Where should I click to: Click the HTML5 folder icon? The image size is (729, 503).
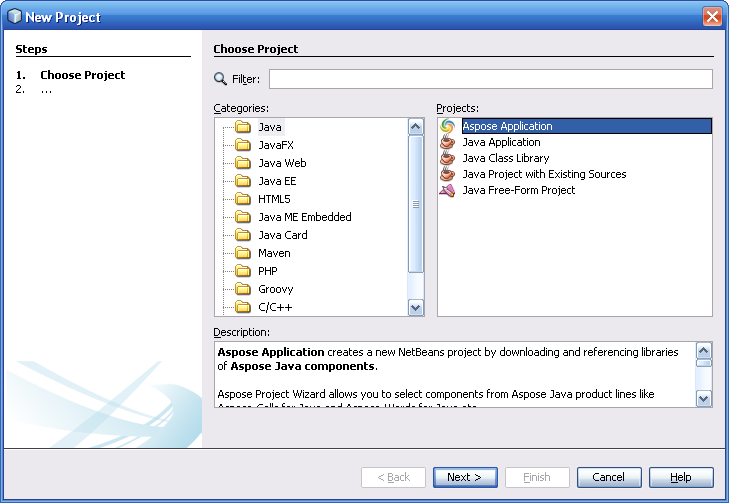[x=243, y=199]
